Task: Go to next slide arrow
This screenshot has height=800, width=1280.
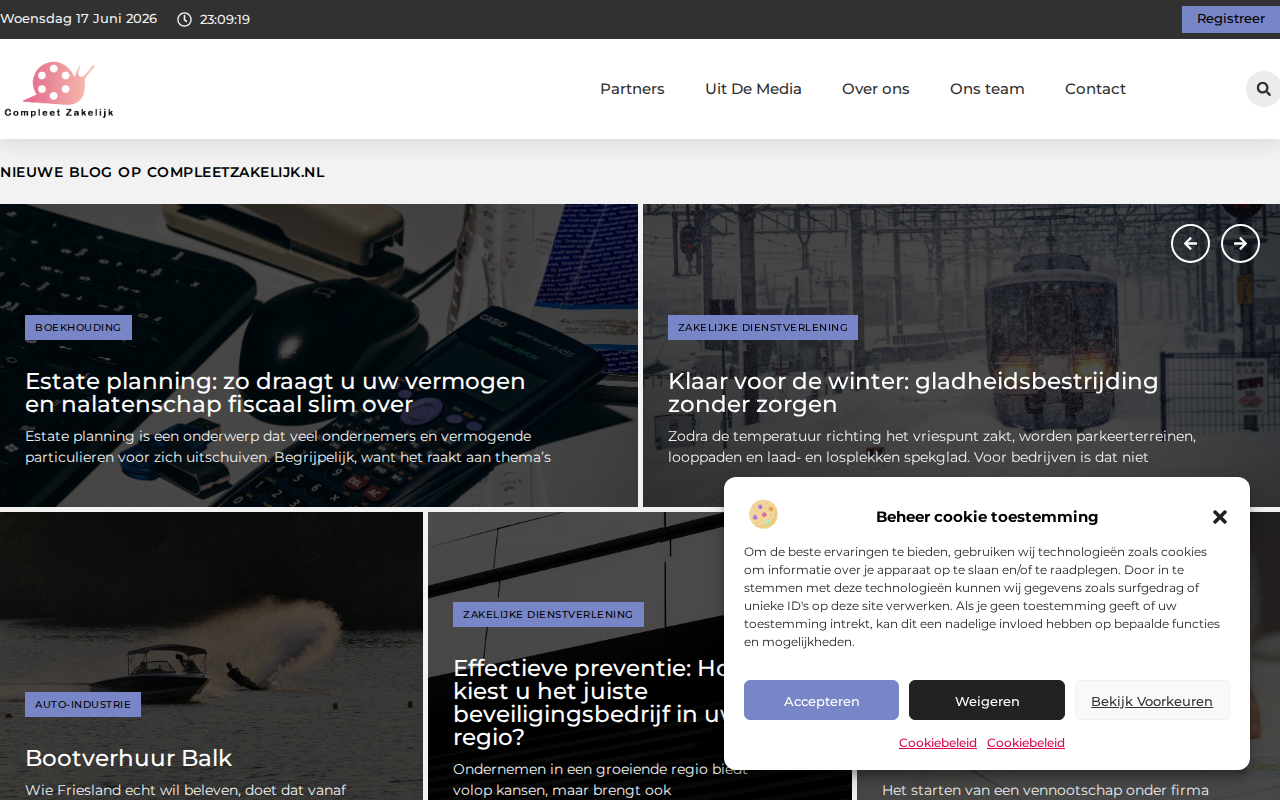Action: 1240,243
